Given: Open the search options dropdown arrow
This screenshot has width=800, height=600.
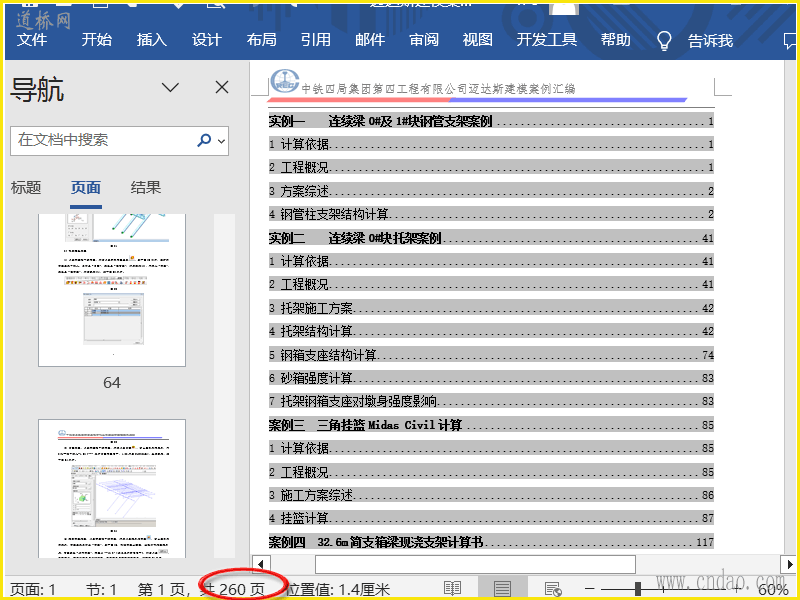Looking at the screenshot, I should (x=221, y=141).
